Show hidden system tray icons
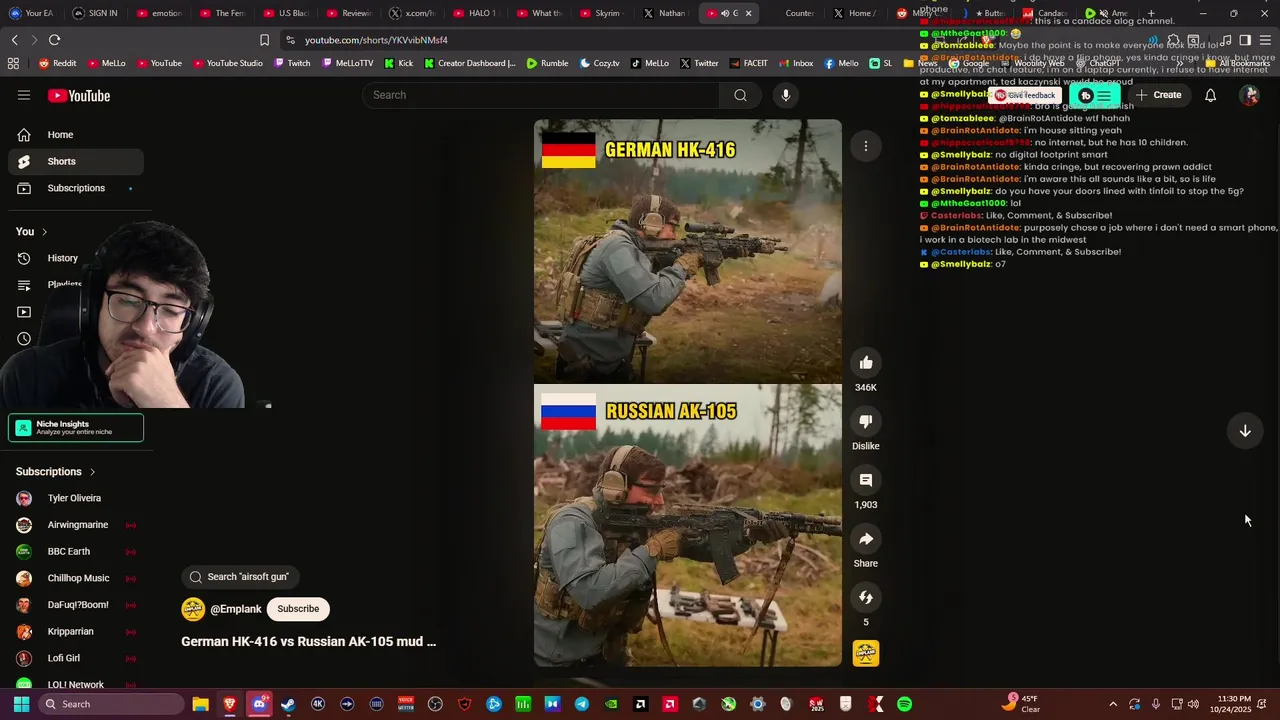1280x720 pixels. [x=1114, y=704]
